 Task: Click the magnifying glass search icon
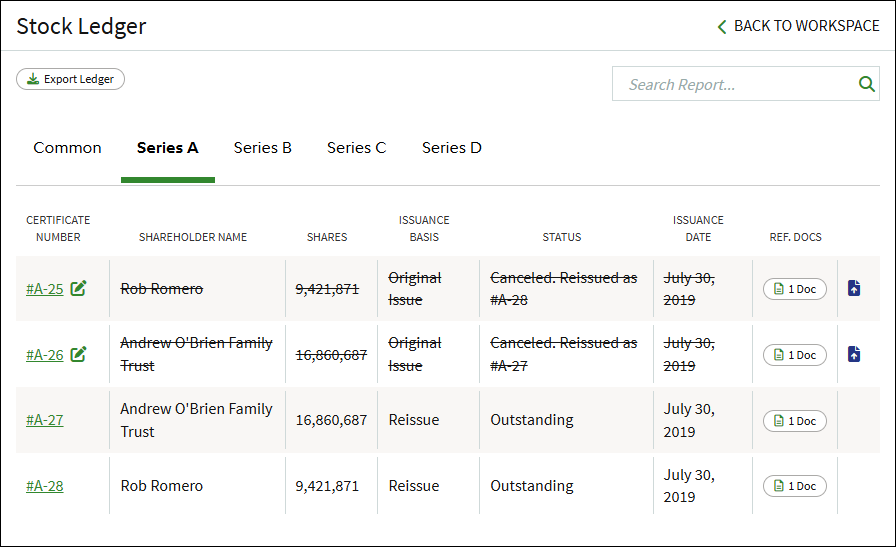click(866, 84)
